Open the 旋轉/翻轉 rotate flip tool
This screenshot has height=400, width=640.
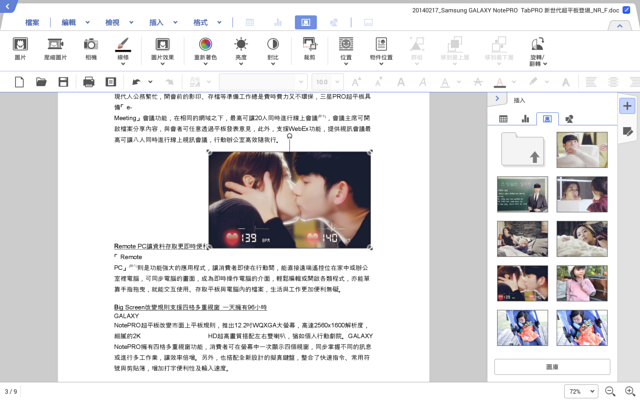click(x=538, y=51)
